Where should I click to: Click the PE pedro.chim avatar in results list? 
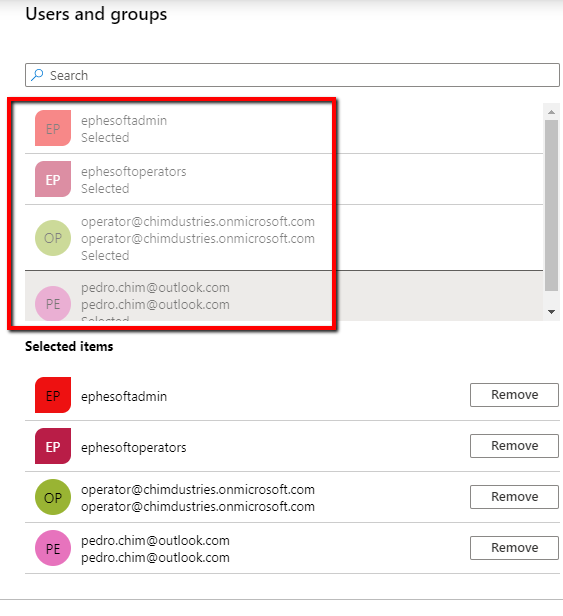coord(53,303)
